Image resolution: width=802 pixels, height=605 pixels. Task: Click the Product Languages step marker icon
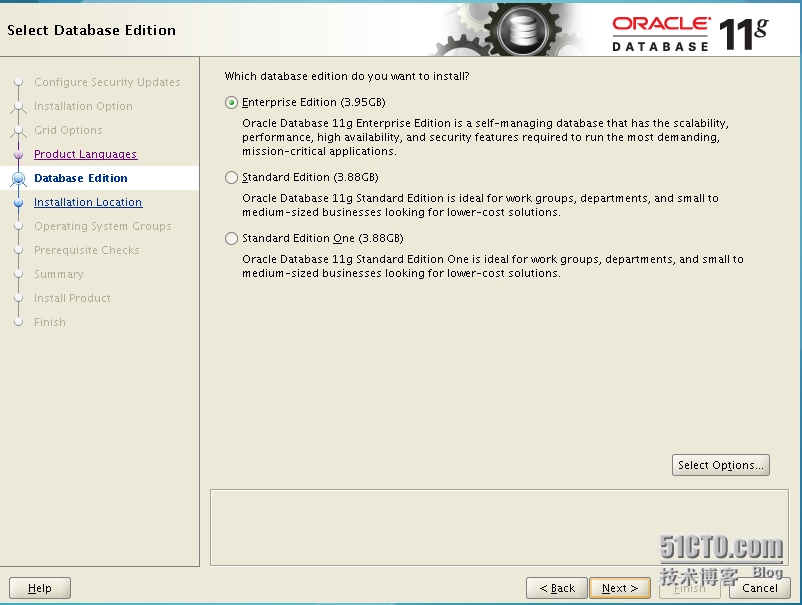coord(18,154)
